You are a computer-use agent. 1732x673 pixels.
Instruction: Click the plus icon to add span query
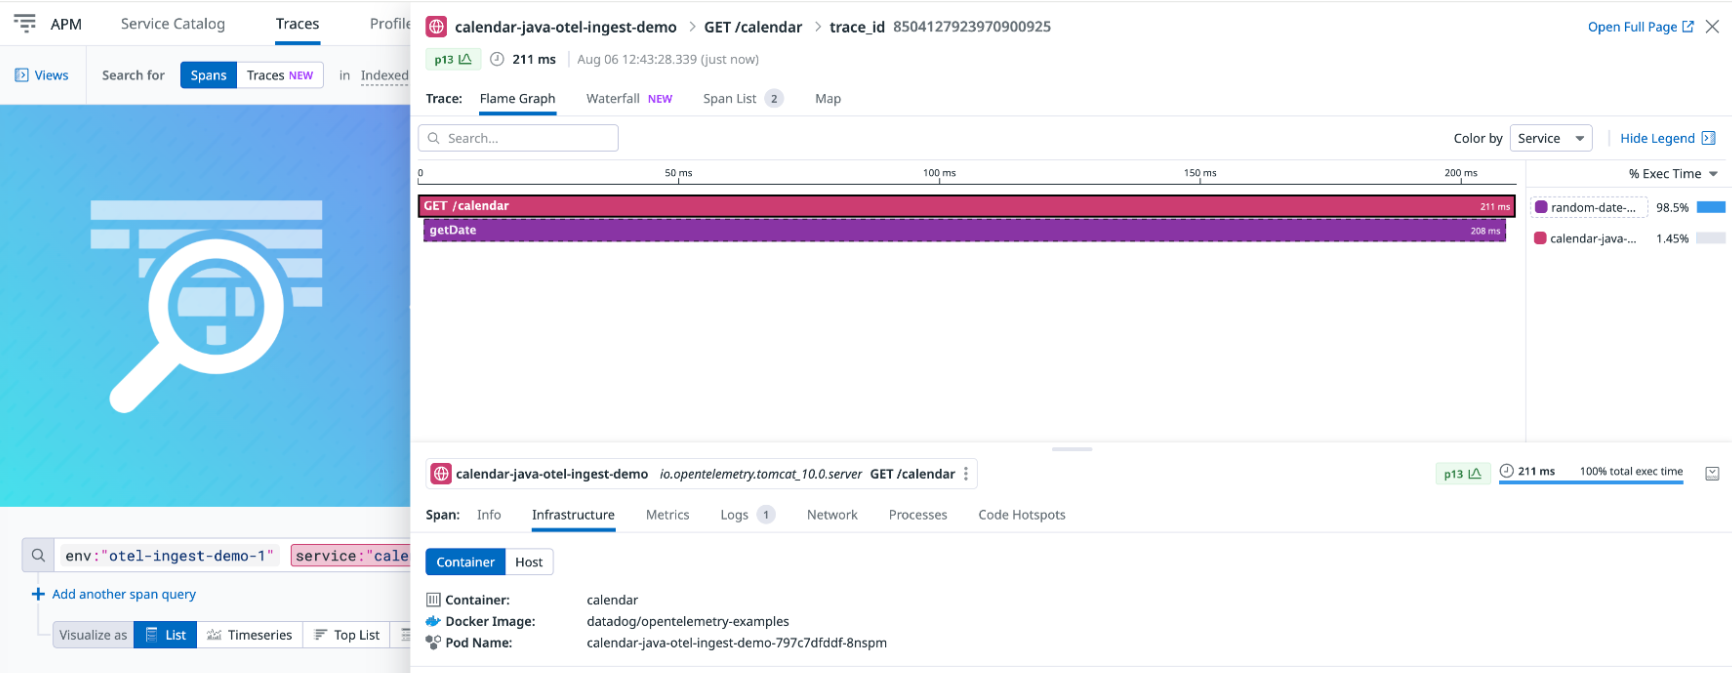38,594
